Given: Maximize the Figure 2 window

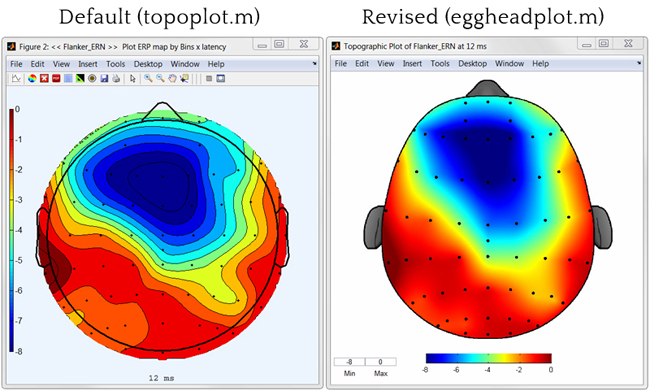Looking at the screenshot, I should click(x=279, y=44).
